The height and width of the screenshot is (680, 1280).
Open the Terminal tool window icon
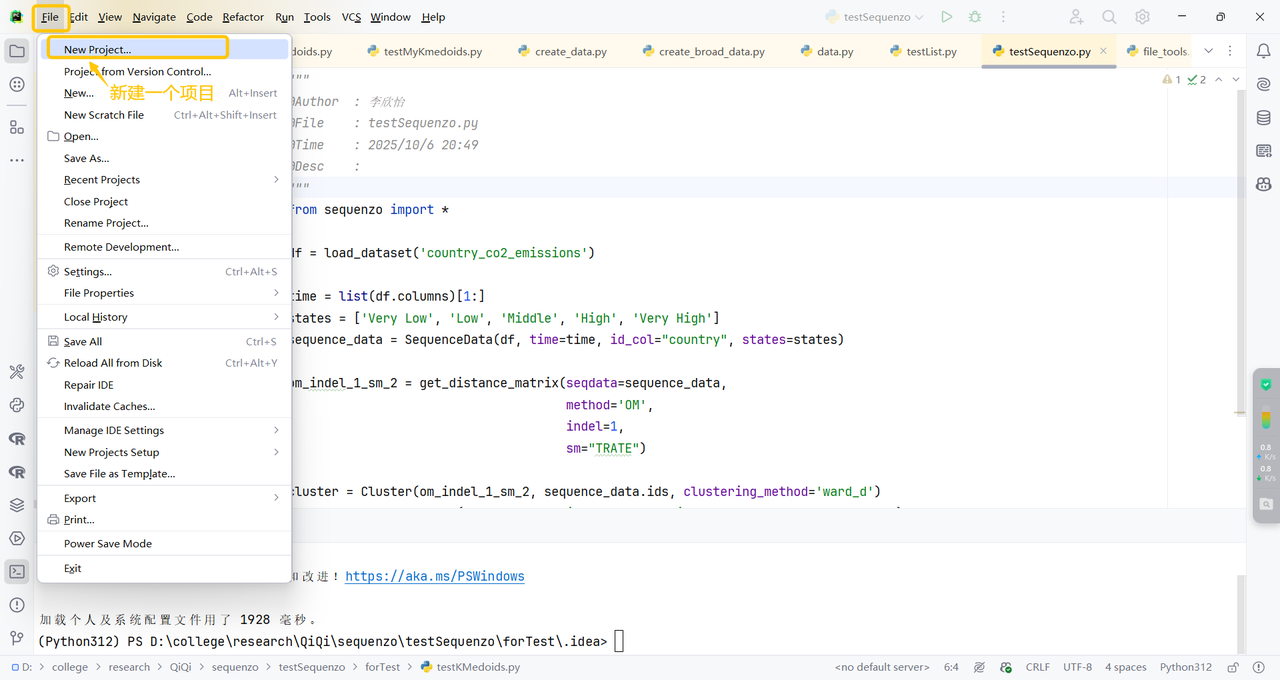coord(17,572)
